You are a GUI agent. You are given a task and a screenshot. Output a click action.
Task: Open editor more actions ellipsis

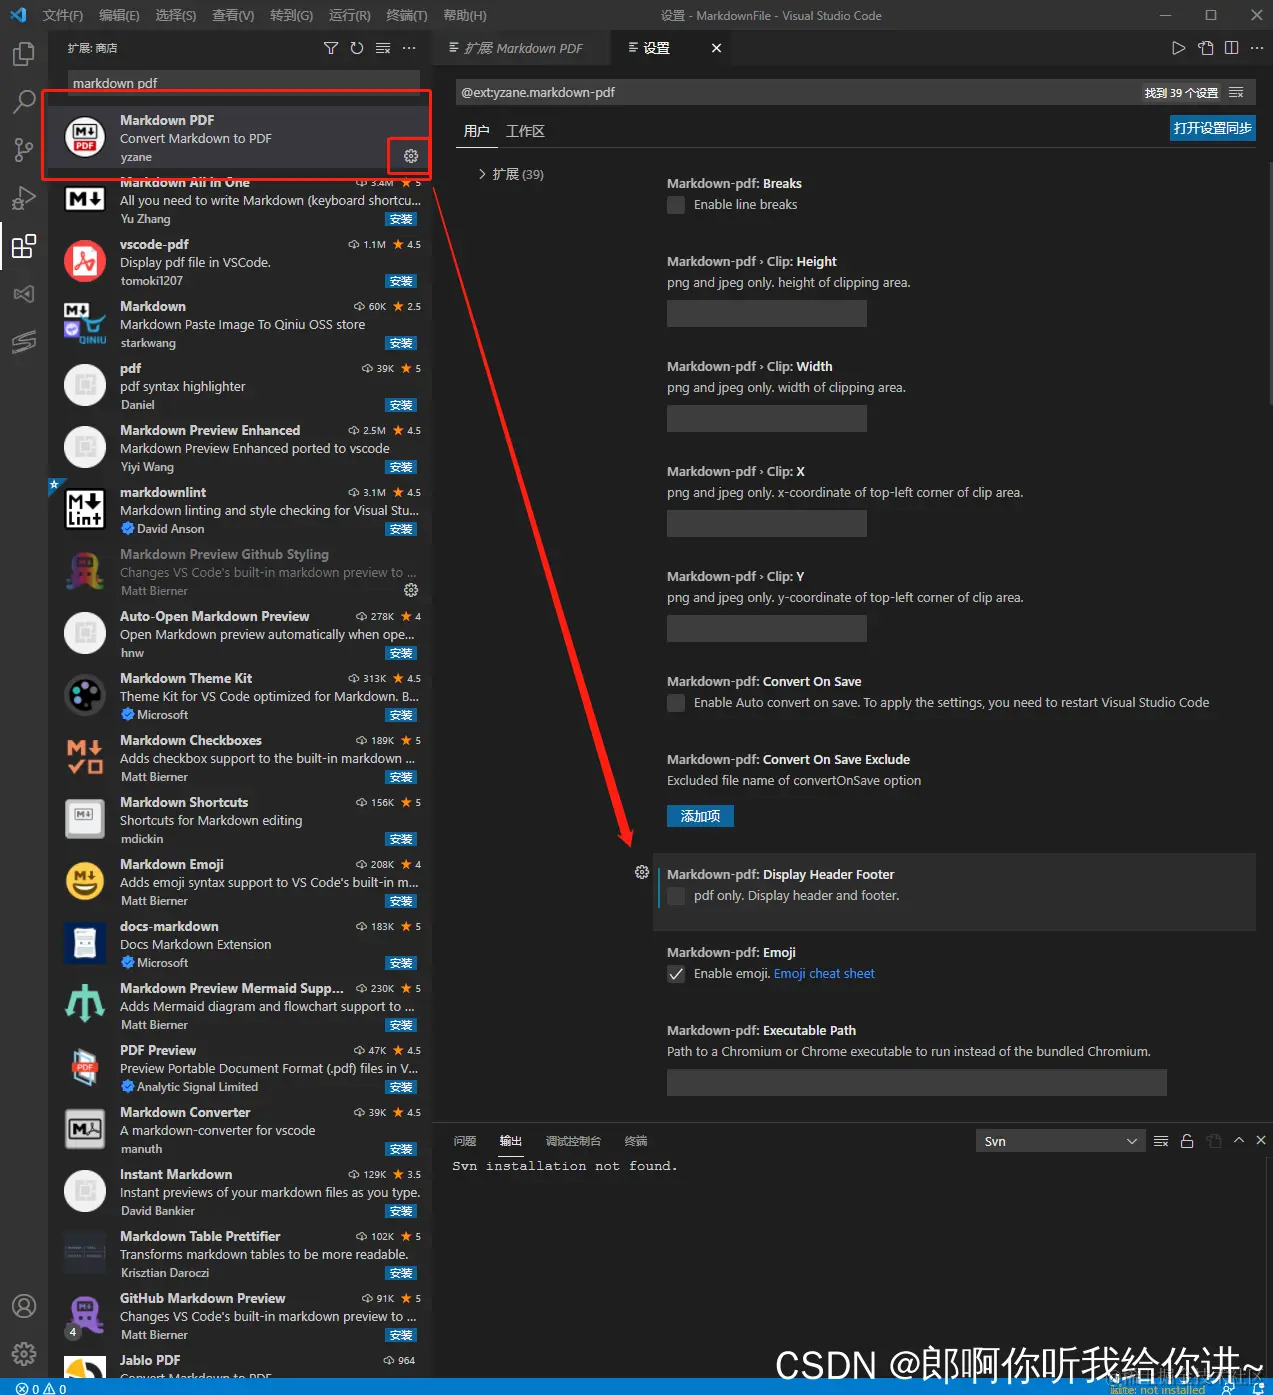tap(1257, 48)
